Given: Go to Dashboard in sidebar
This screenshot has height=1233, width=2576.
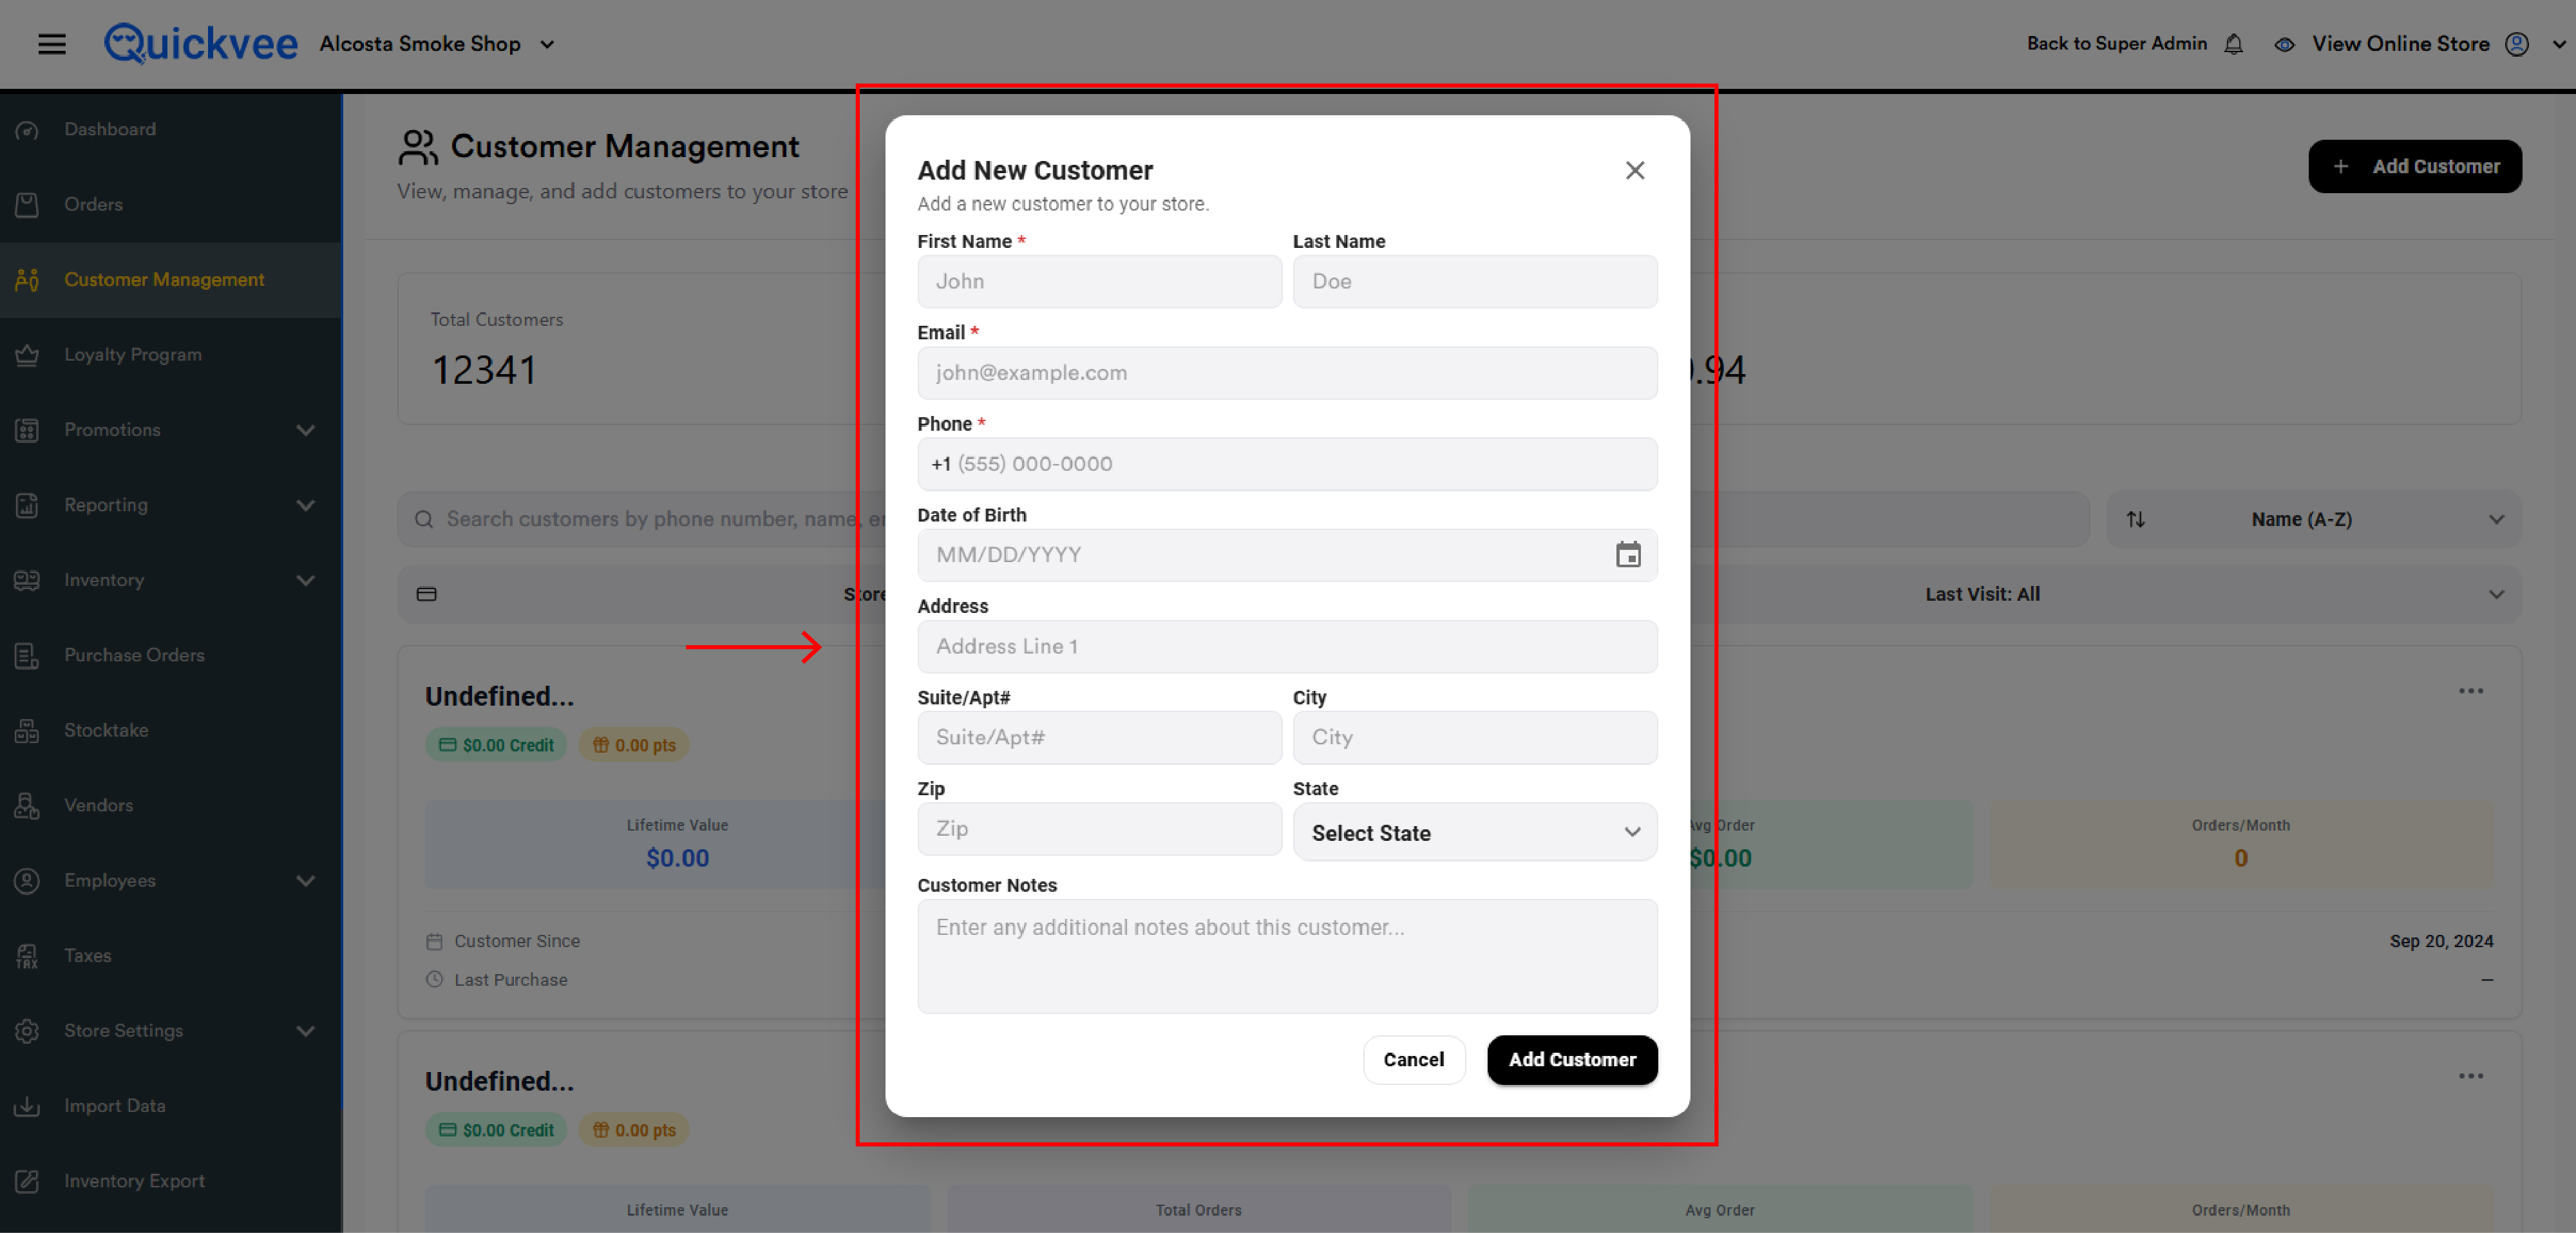Looking at the screenshot, I should (x=110, y=129).
